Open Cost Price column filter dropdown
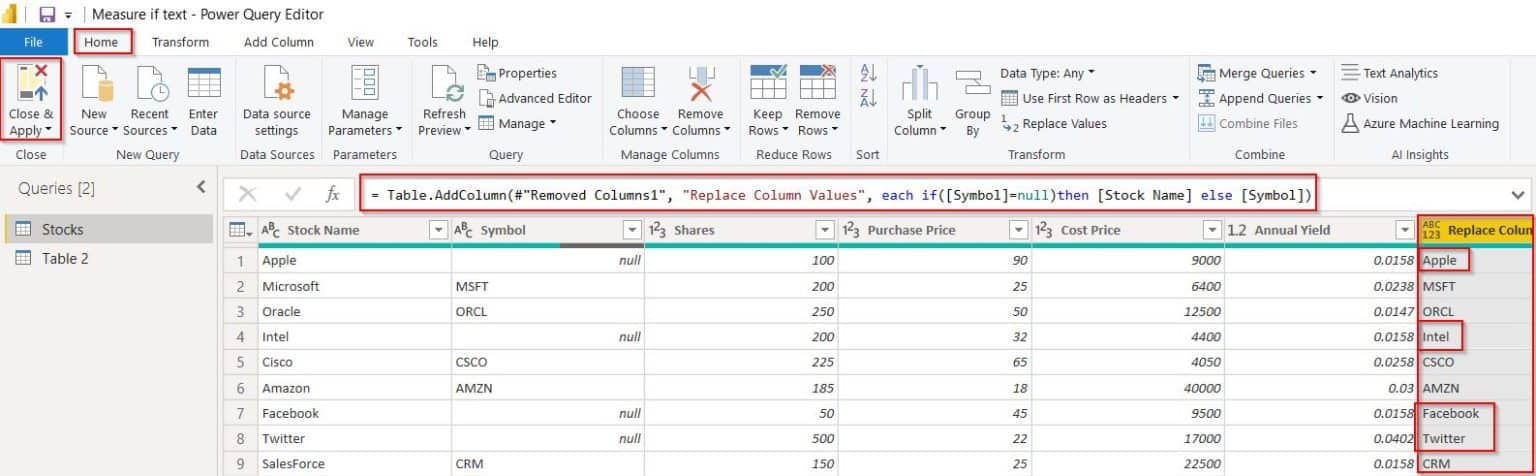Screen dimensions: 1536x476 point(1211,230)
